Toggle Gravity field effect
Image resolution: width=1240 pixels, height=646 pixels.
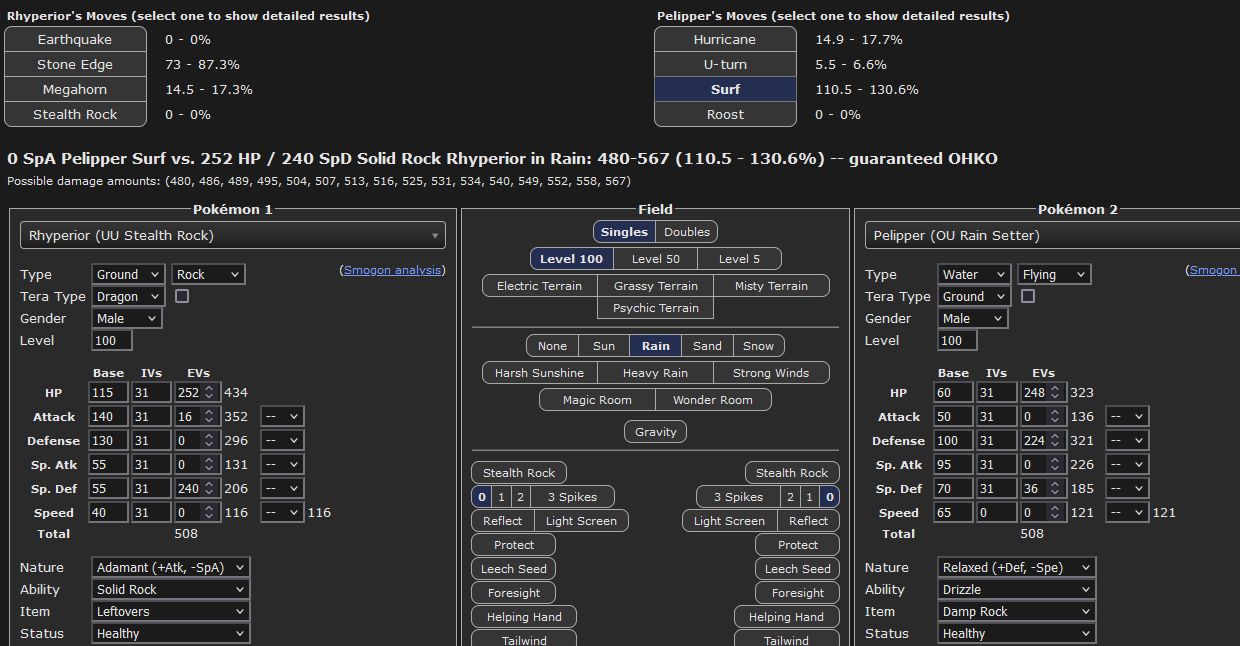(656, 432)
